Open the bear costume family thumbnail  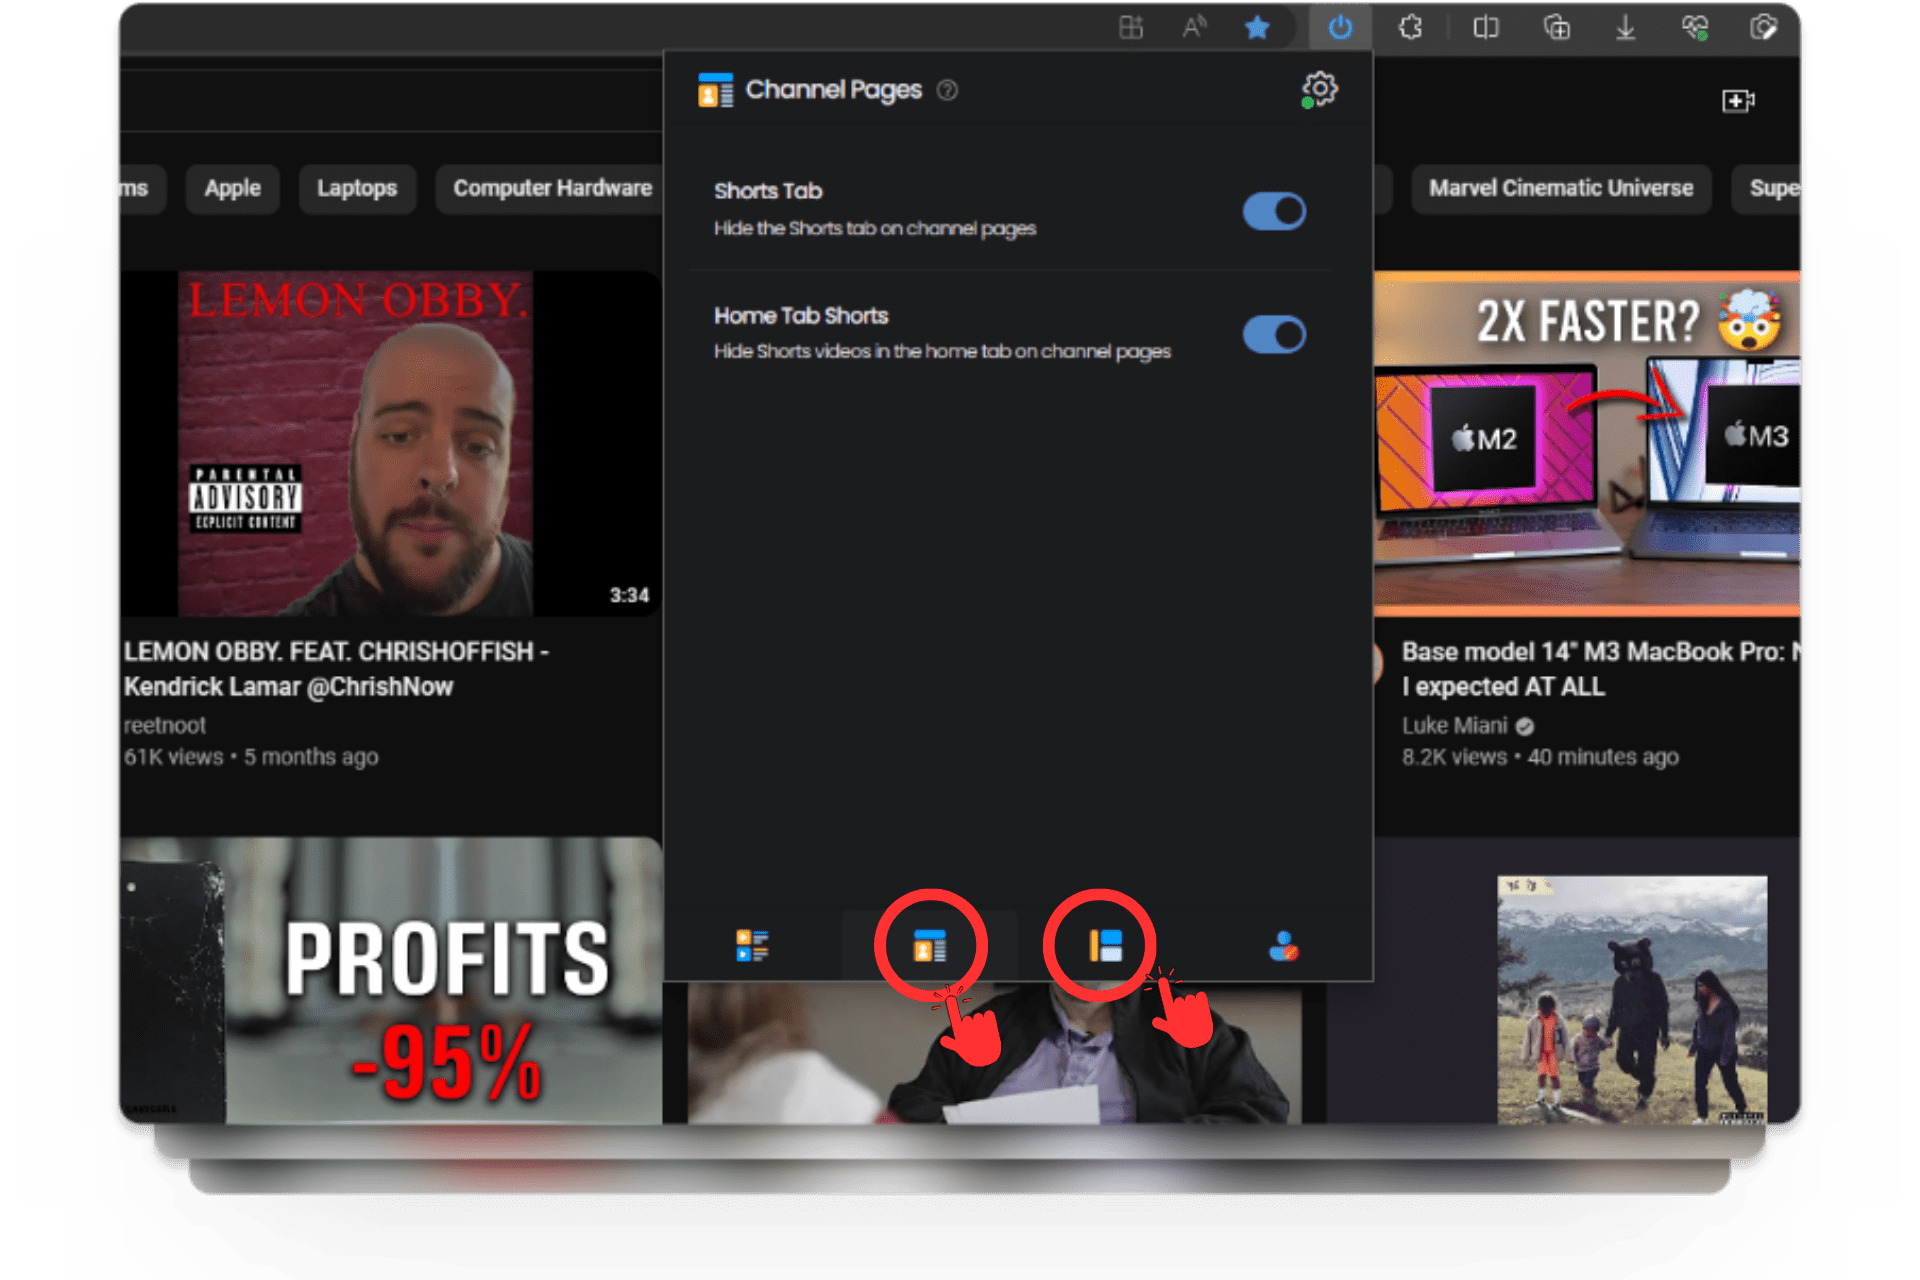[x=1632, y=1000]
